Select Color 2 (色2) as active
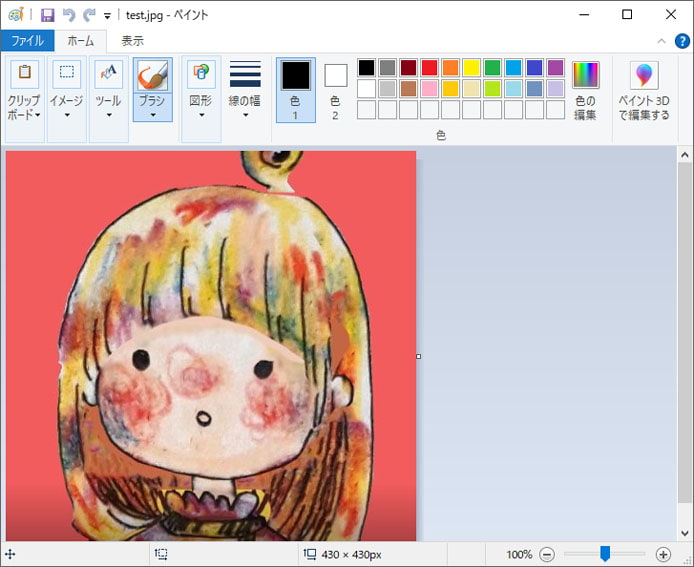The height and width of the screenshot is (567, 694). click(x=335, y=89)
